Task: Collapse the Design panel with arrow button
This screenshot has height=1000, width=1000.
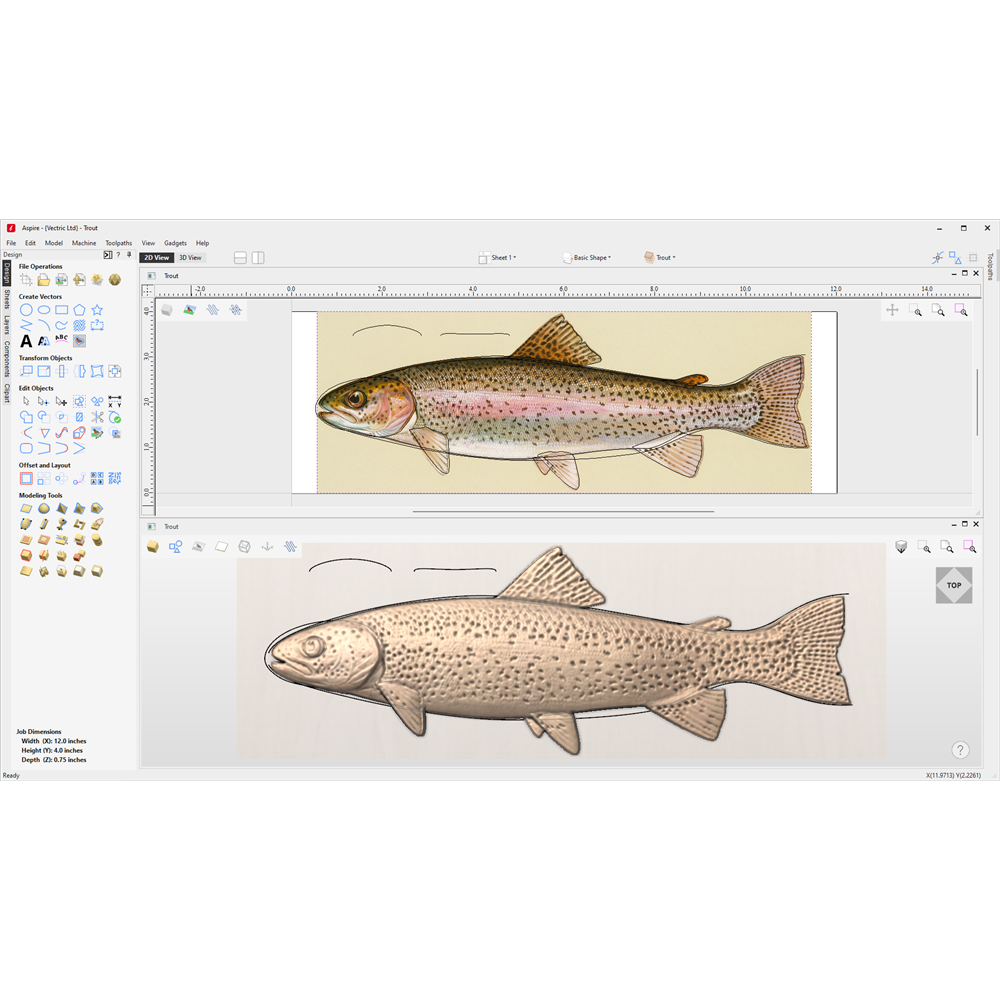Action: click(x=108, y=254)
